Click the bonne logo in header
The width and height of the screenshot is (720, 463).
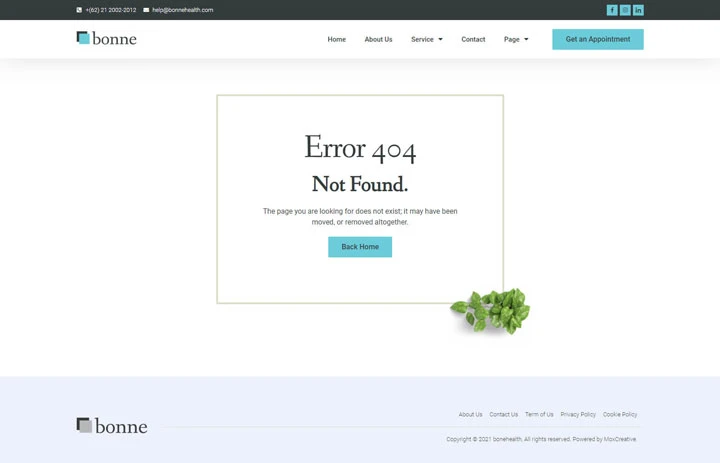[106, 39]
